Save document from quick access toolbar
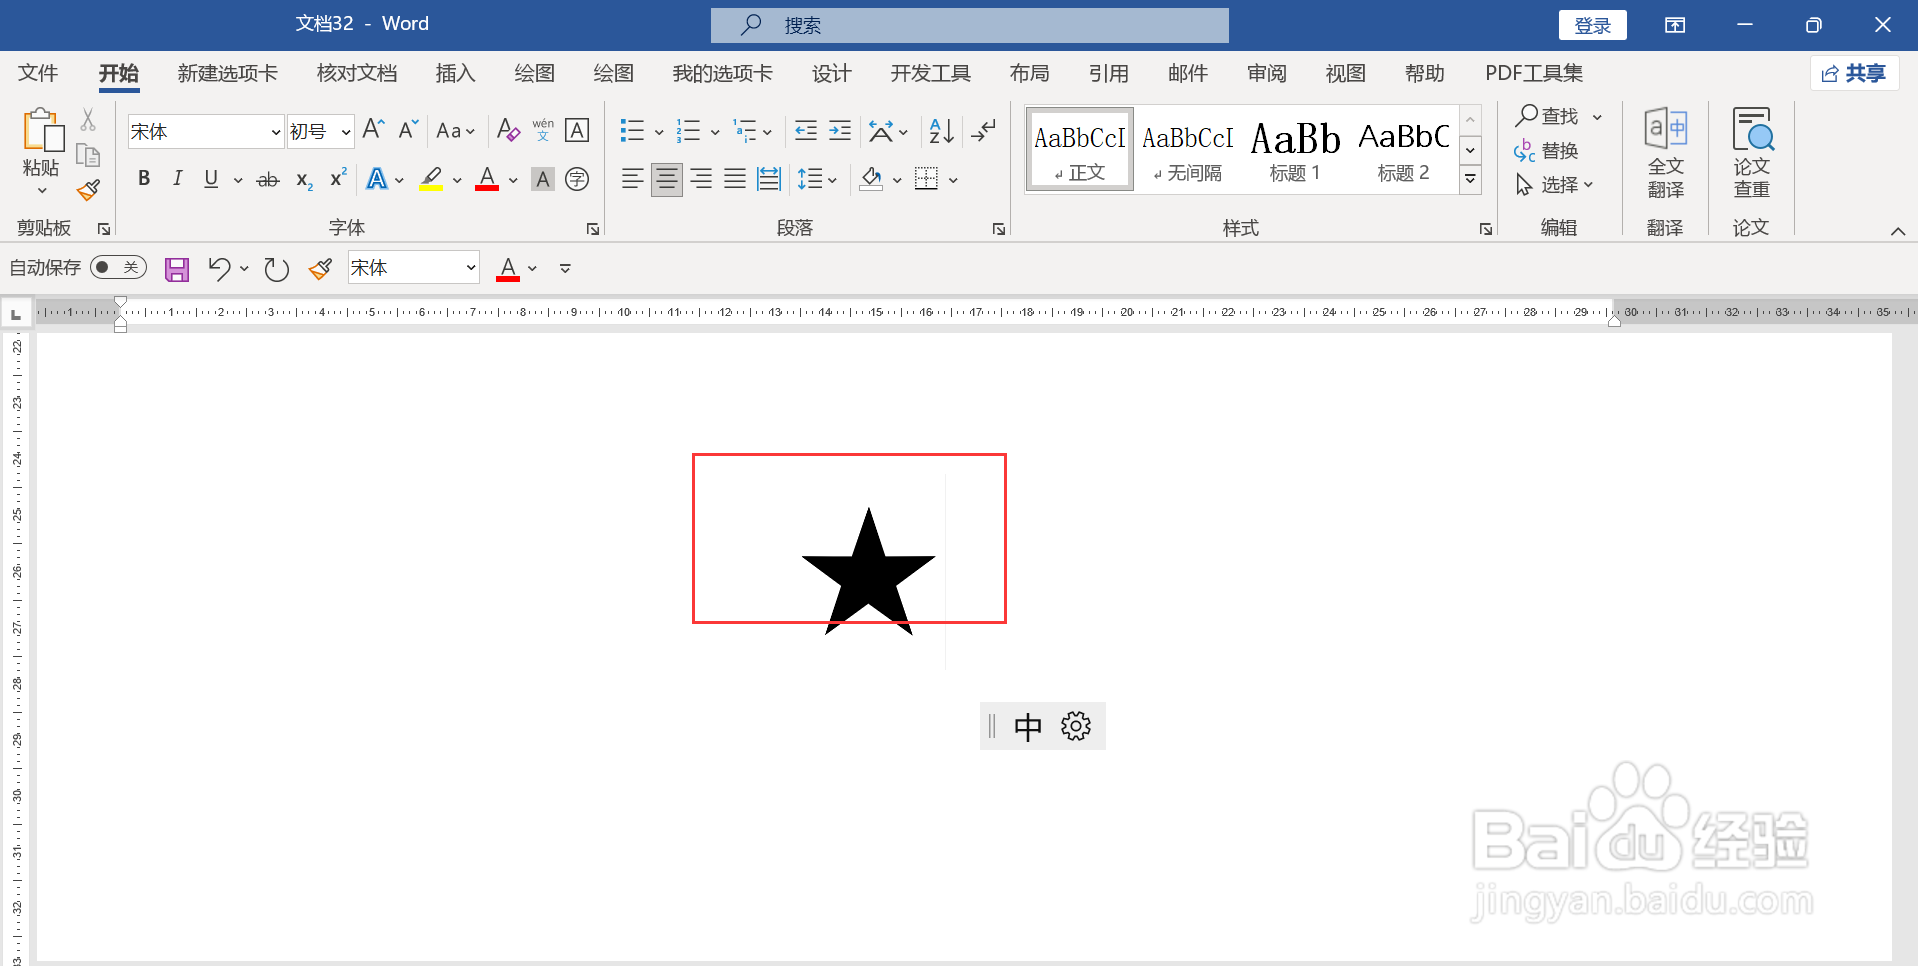The width and height of the screenshot is (1918, 966). click(177, 268)
